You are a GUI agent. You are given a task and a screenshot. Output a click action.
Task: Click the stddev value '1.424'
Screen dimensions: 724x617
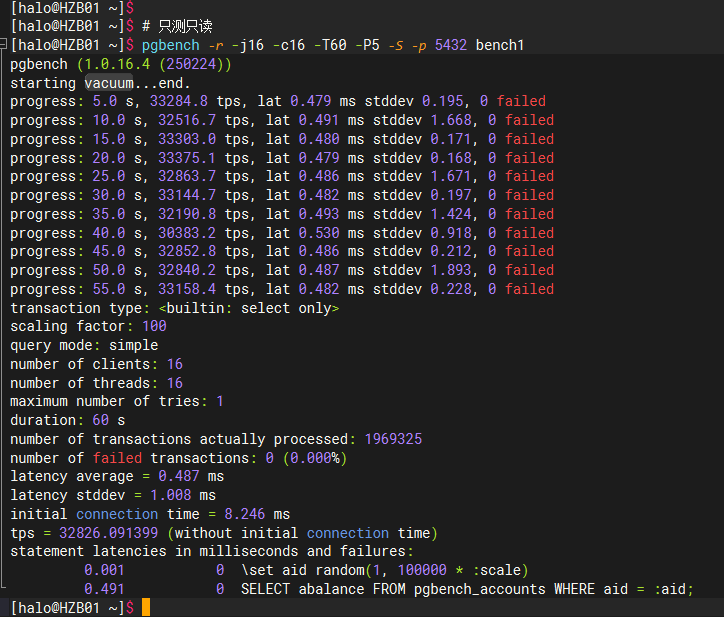pyautogui.click(x=451, y=214)
